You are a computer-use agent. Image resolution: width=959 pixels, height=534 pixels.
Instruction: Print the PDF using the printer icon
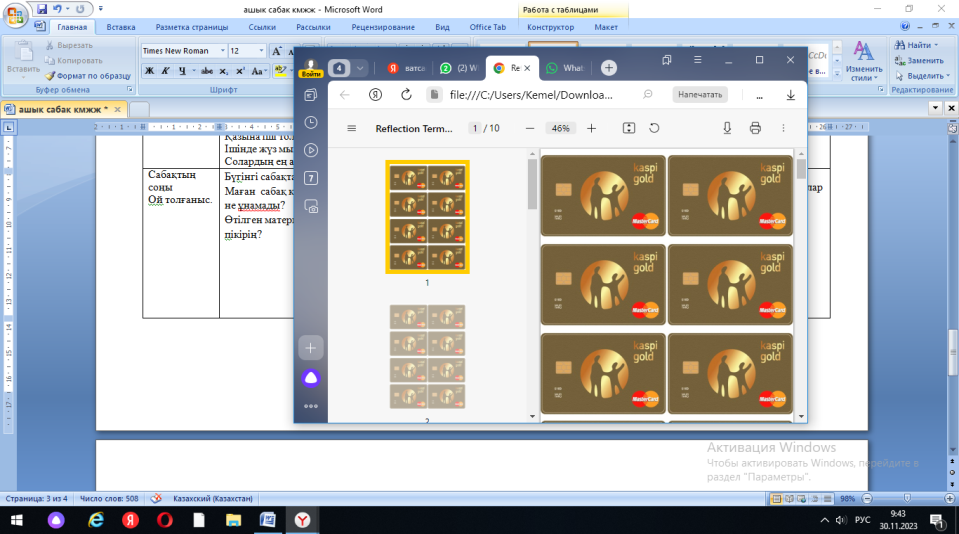pyautogui.click(x=755, y=128)
